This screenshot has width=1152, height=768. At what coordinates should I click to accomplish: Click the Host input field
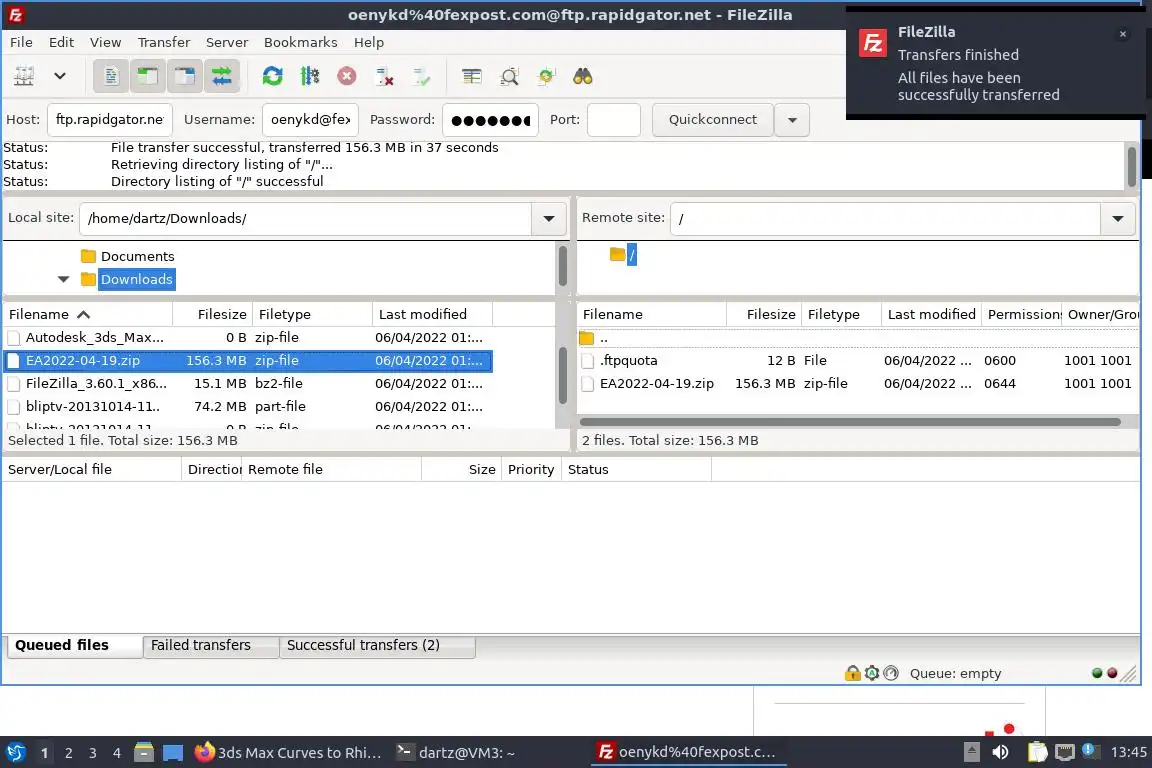(109, 120)
